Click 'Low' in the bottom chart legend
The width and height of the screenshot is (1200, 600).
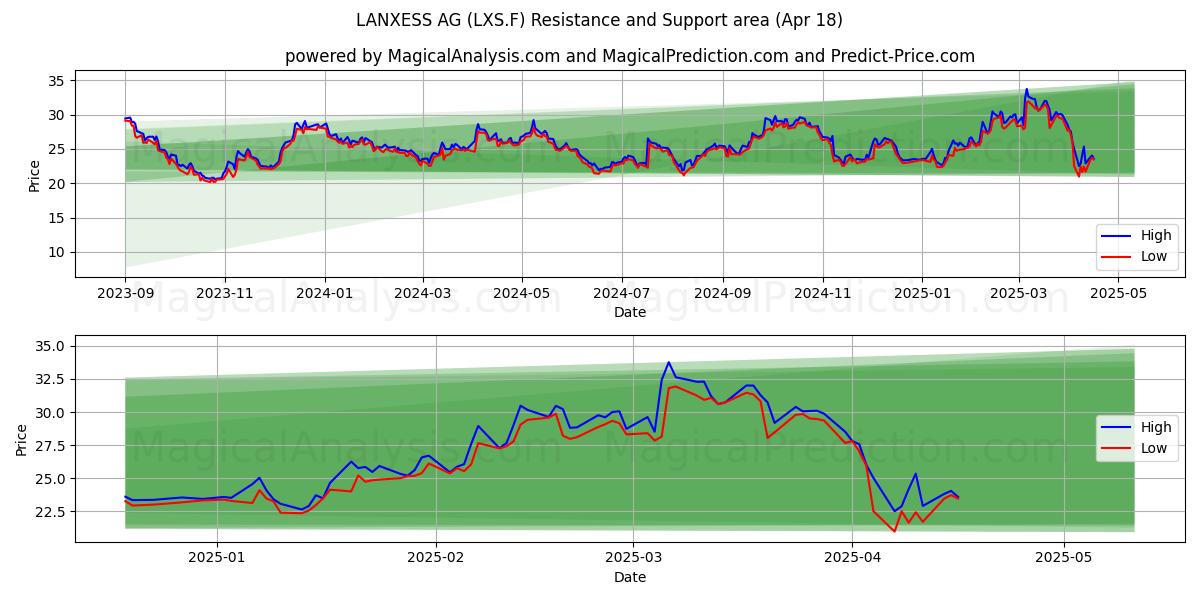pyautogui.click(x=1154, y=448)
